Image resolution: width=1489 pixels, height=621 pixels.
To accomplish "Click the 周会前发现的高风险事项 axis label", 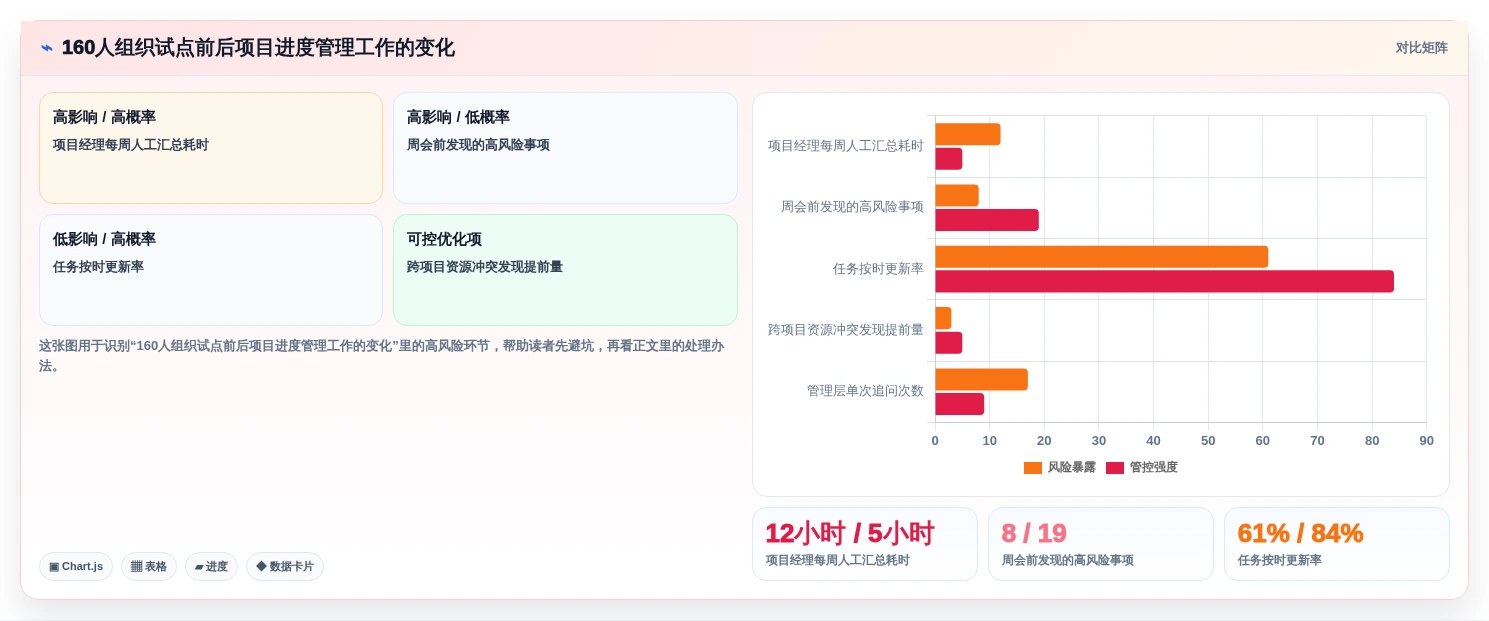I will click(852, 207).
